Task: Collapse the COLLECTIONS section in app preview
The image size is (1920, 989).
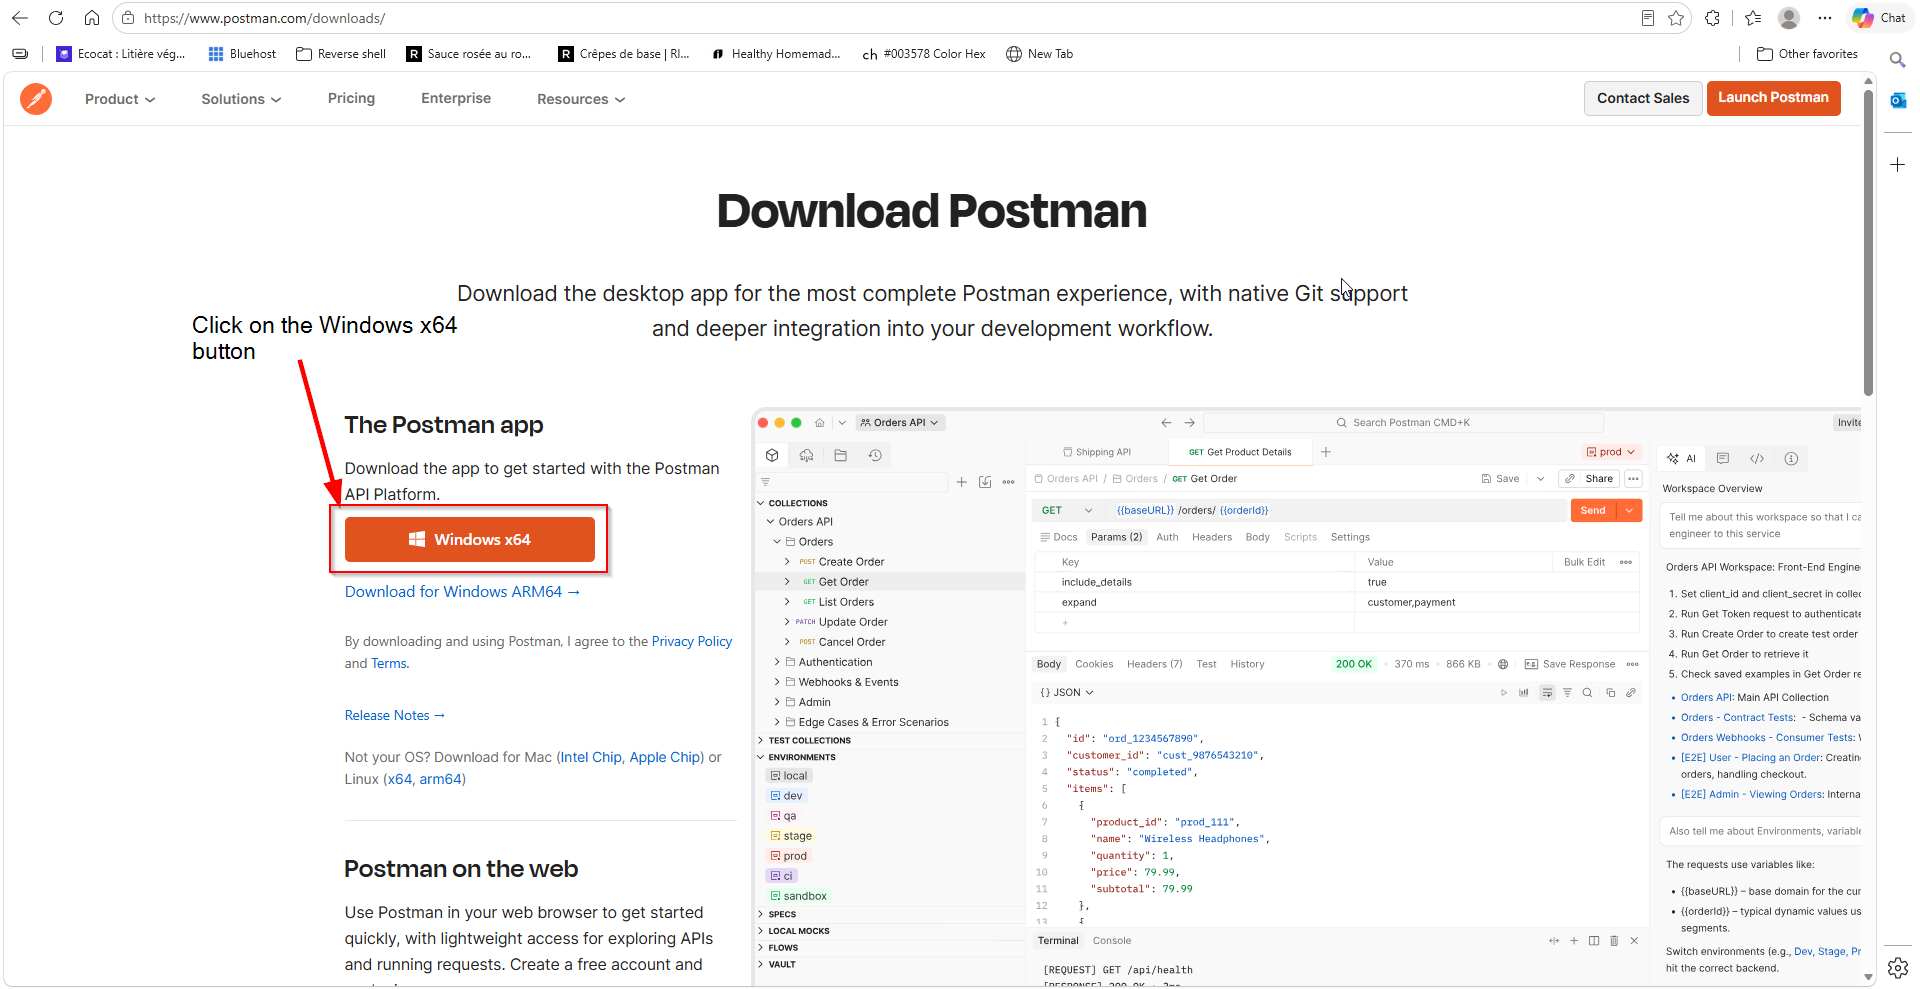Action: click(x=760, y=503)
